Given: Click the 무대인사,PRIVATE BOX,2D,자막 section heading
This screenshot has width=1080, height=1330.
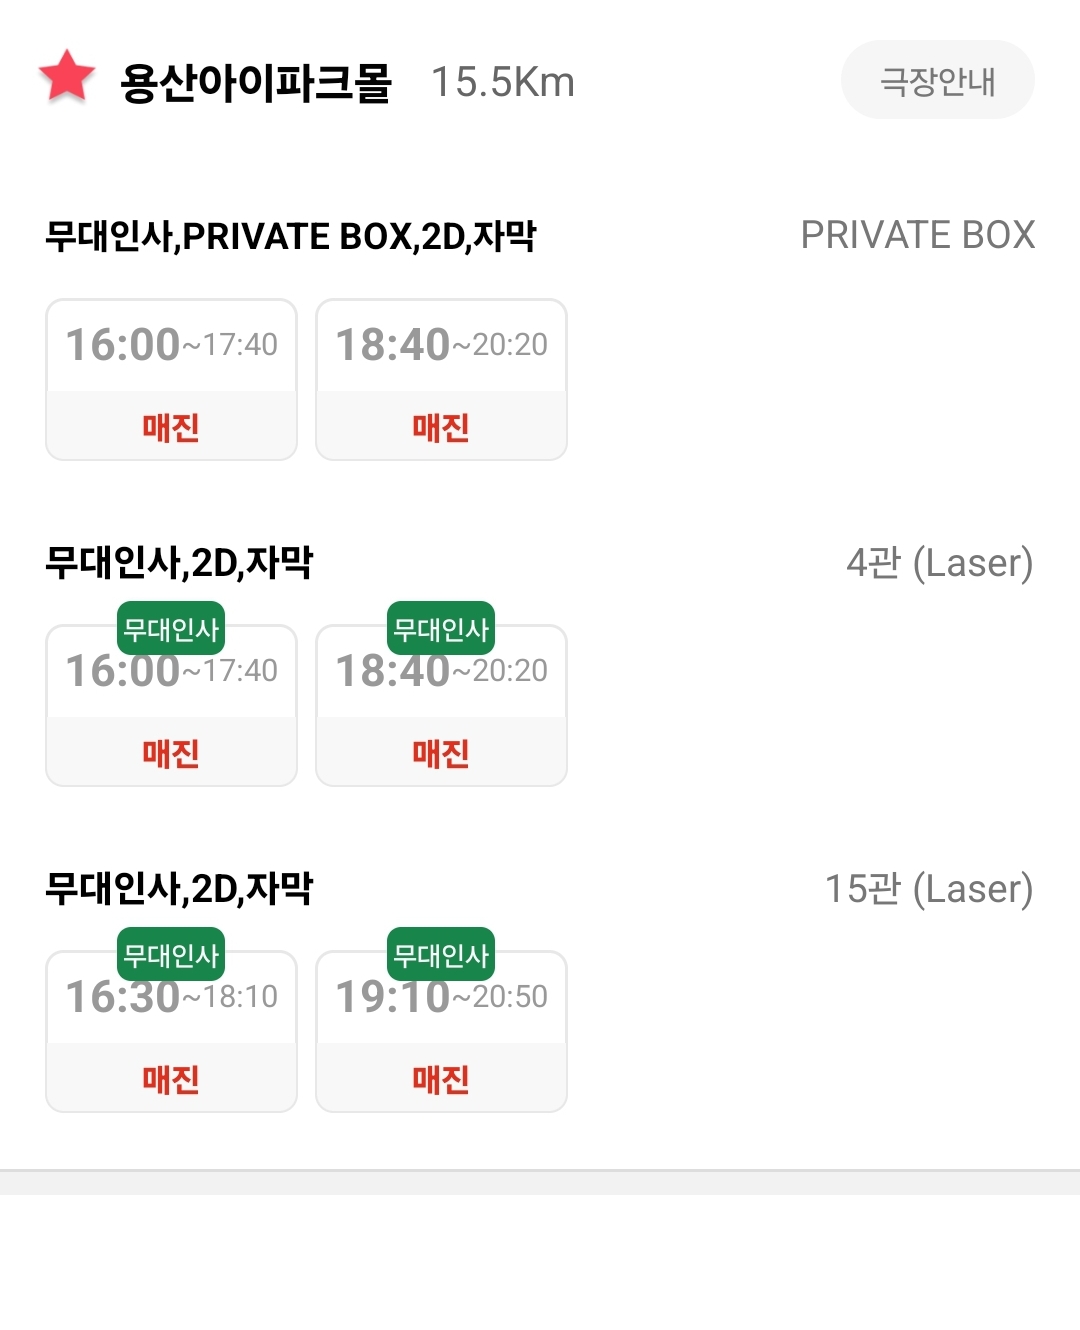Looking at the screenshot, I should click(x=290, y=236).
